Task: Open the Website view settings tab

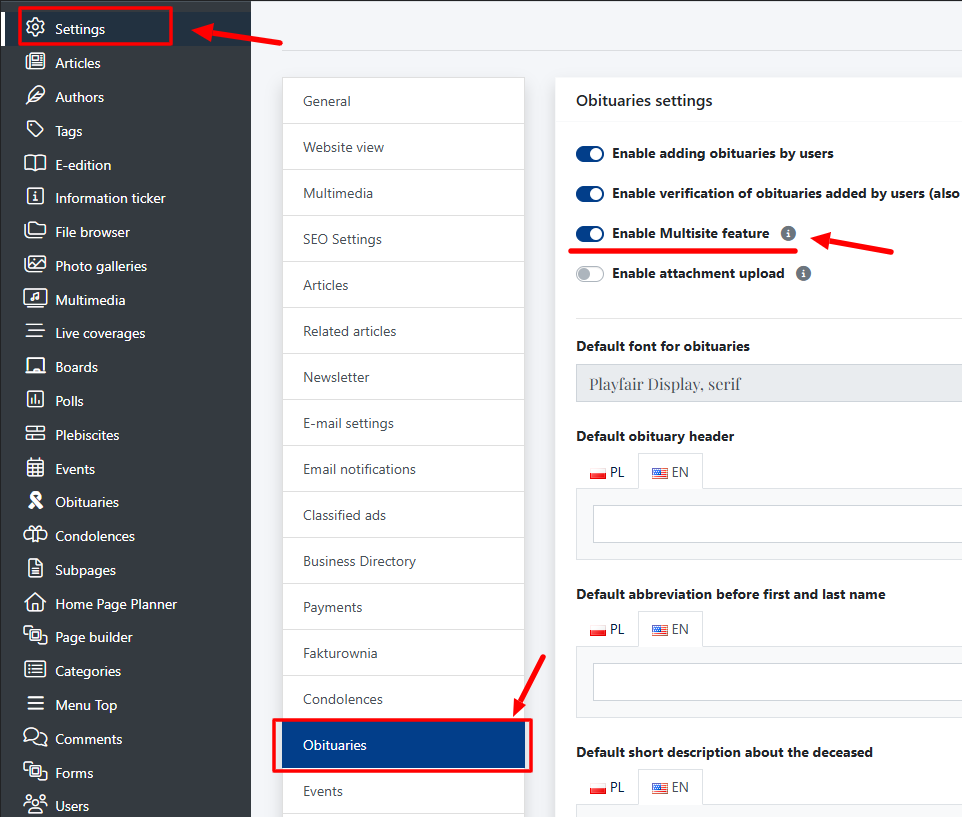Action: coord(403,147)
